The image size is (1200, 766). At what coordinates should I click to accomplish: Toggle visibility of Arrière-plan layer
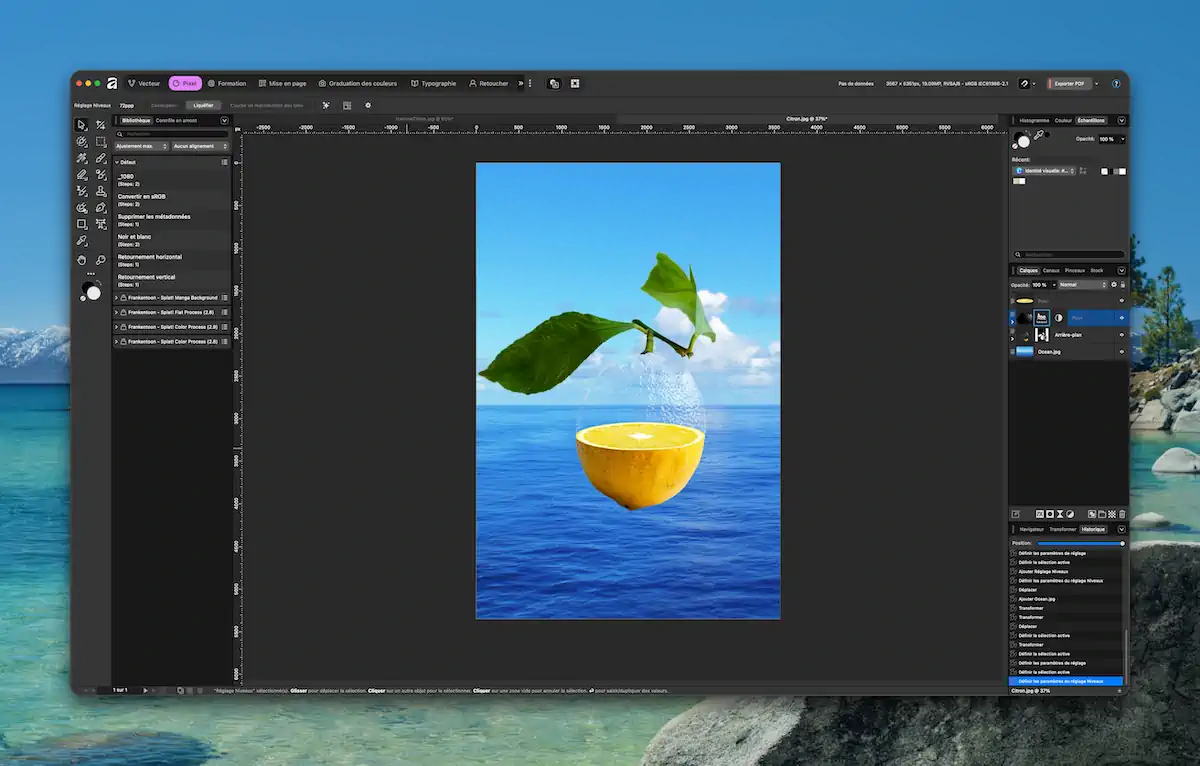(x=1121, y=335)
